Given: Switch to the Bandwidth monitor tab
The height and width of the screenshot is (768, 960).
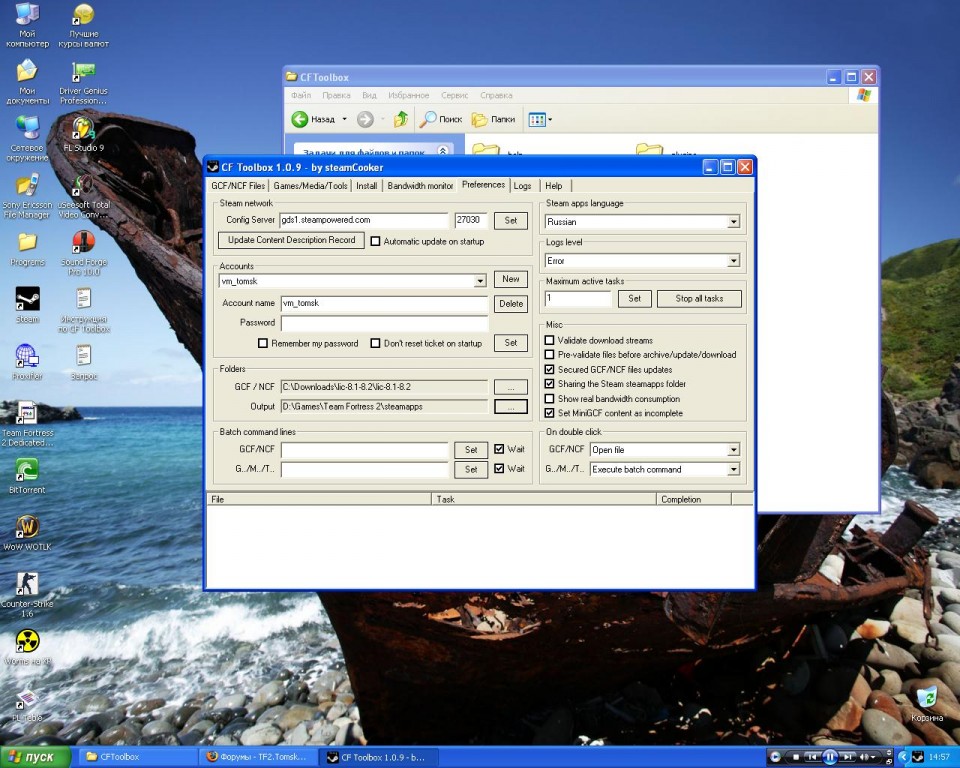Looking at the screenshot, I should pos(420,185).
